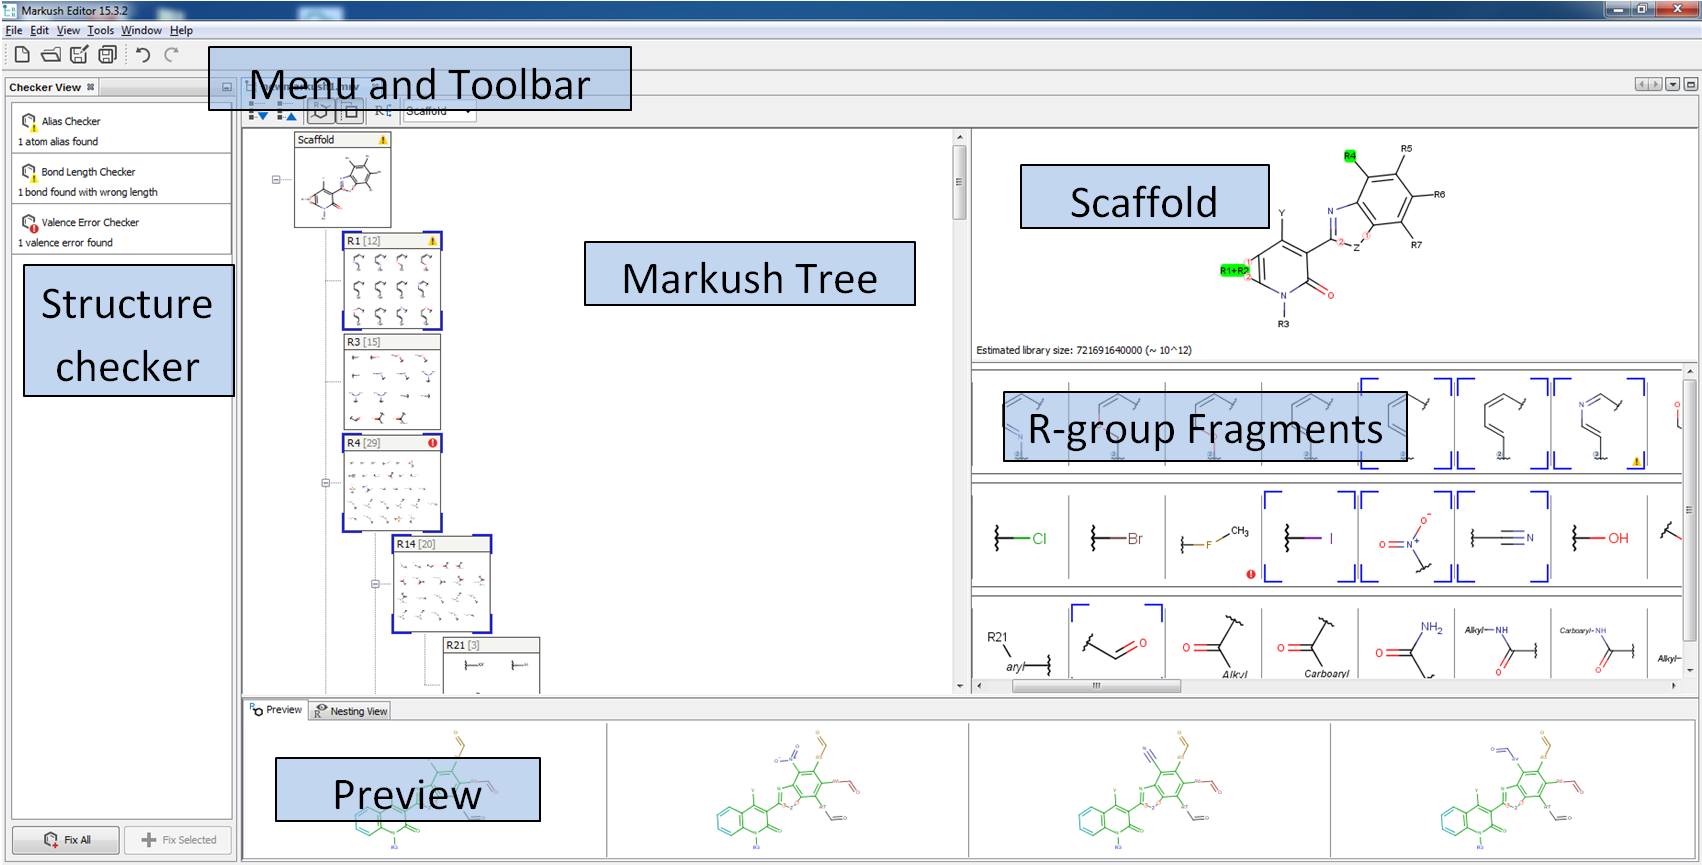Collapse the Scaffold tree node

276,180
